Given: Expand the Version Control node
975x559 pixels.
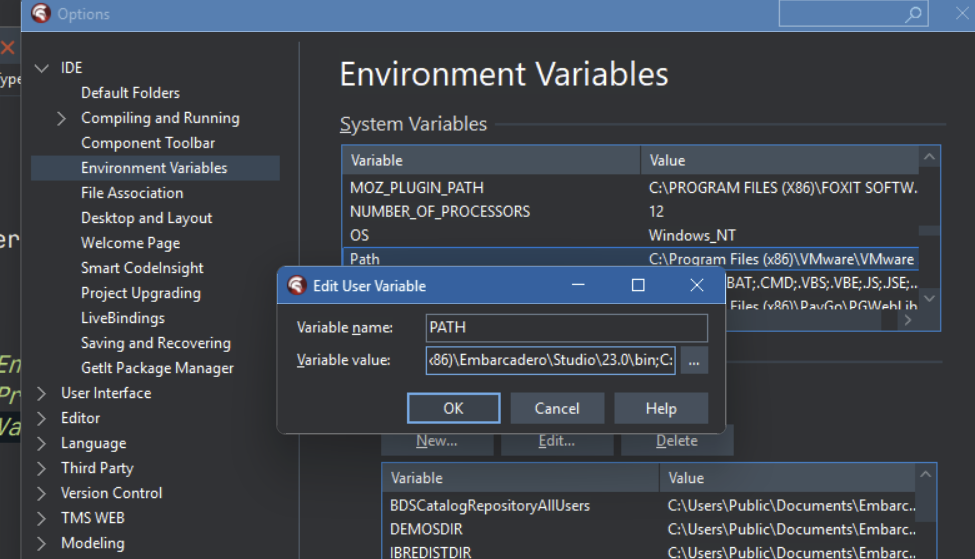Looking at the screenshot, I should pyautogui.click(x=41, y=494).
